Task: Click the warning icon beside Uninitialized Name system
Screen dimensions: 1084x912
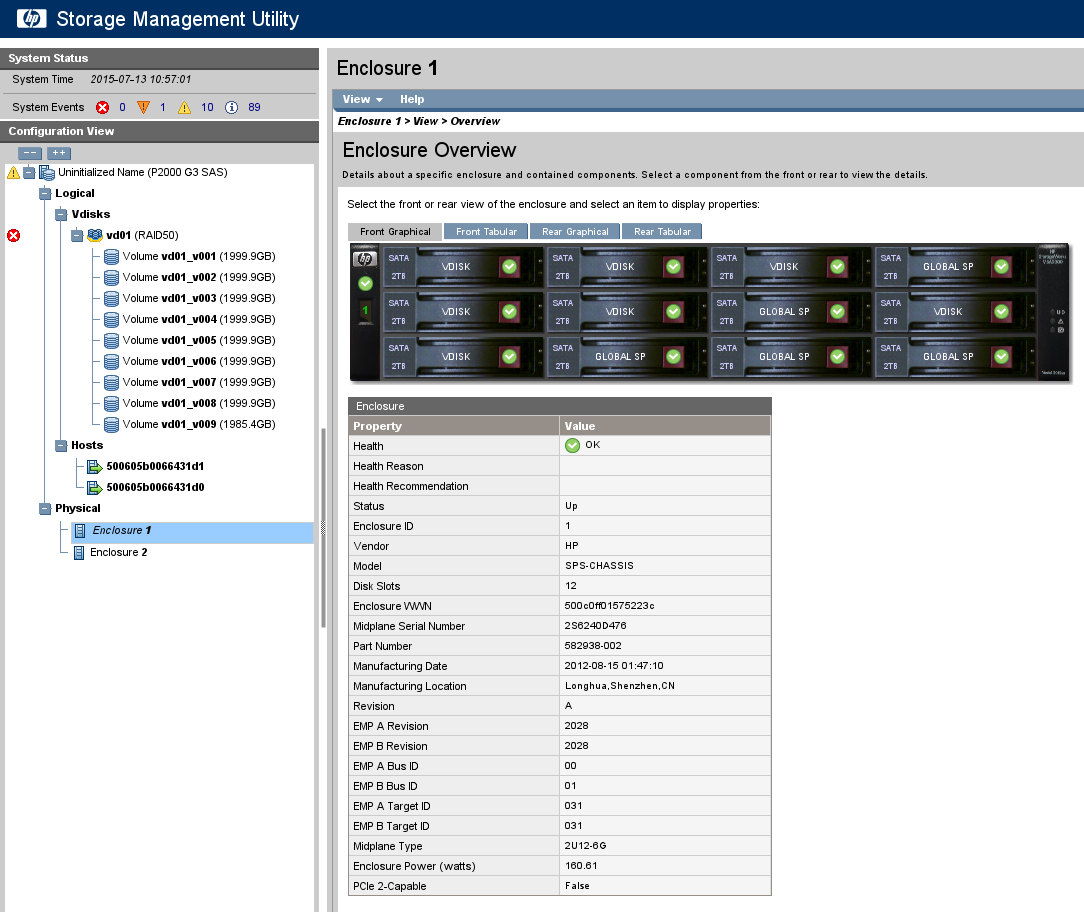Action: (13, 172)
